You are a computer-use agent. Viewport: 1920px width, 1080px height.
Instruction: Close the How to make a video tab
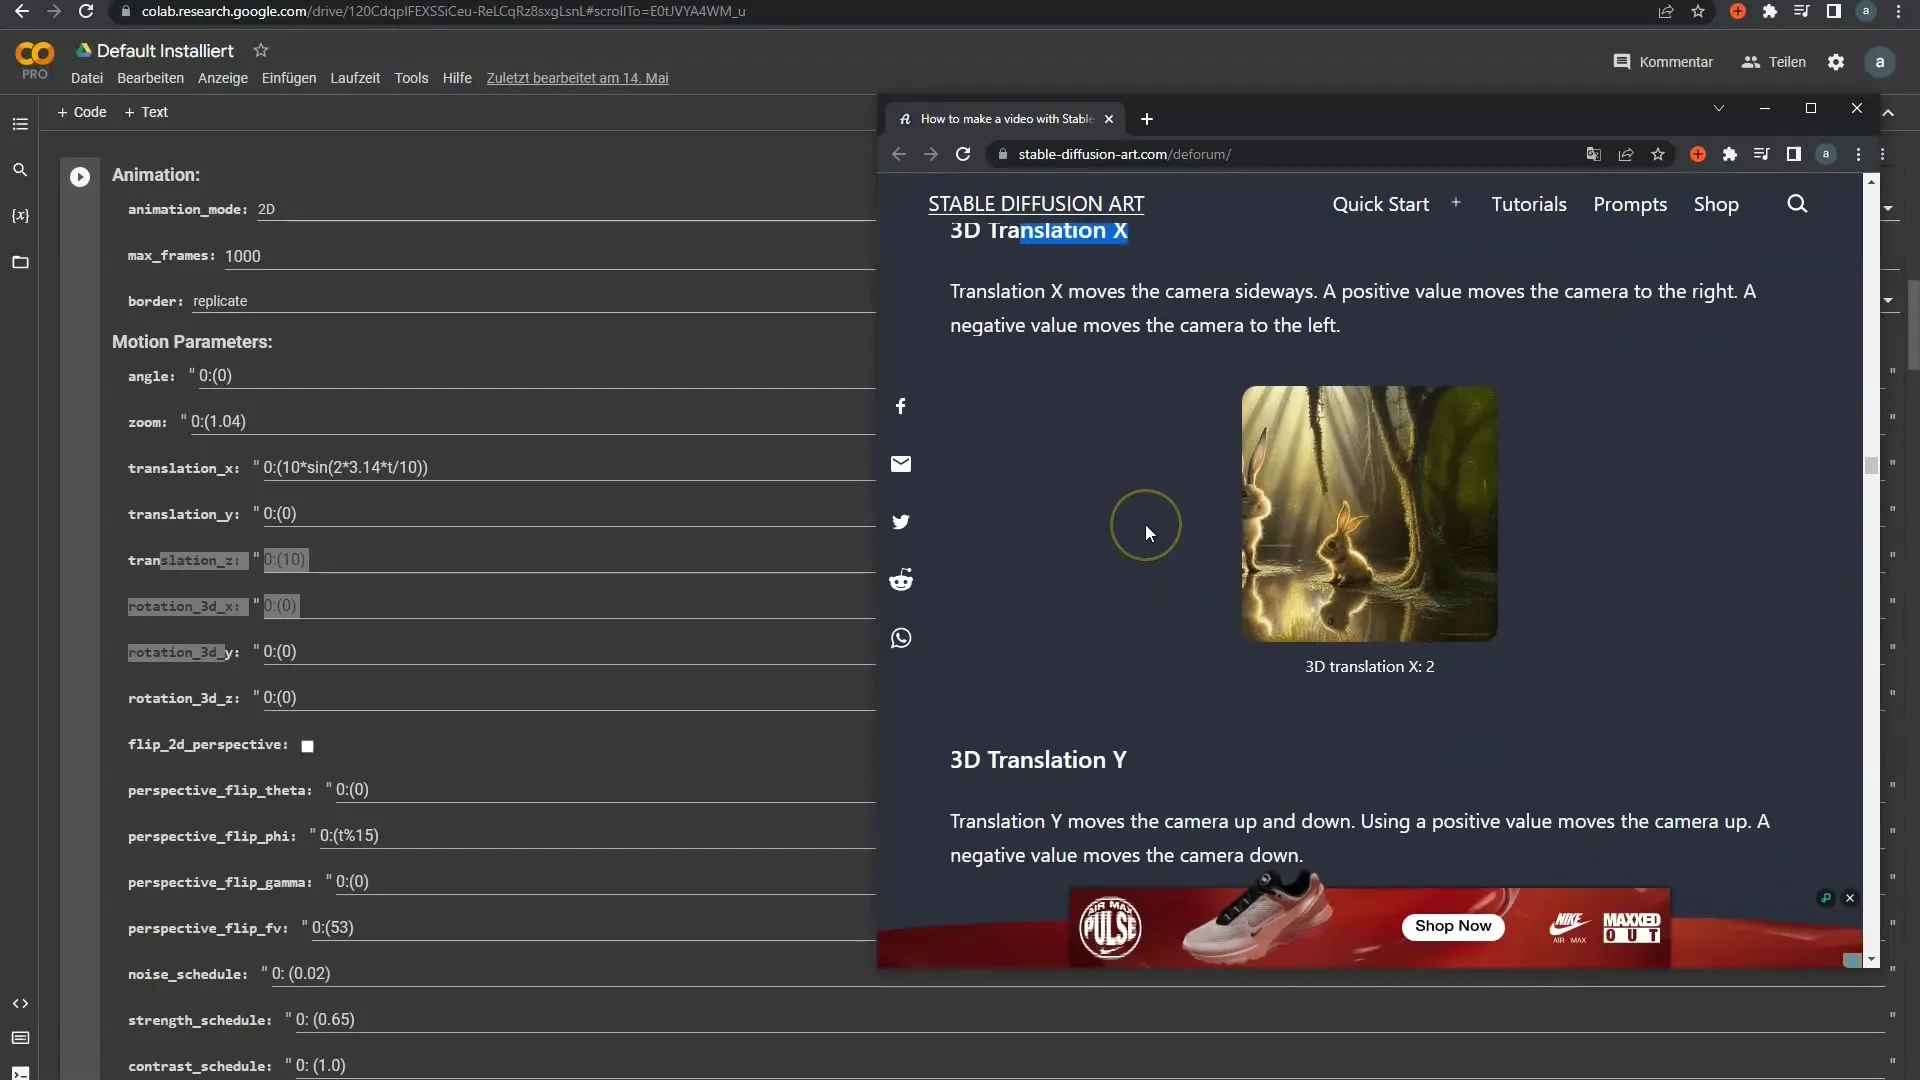click(1109, 119)
